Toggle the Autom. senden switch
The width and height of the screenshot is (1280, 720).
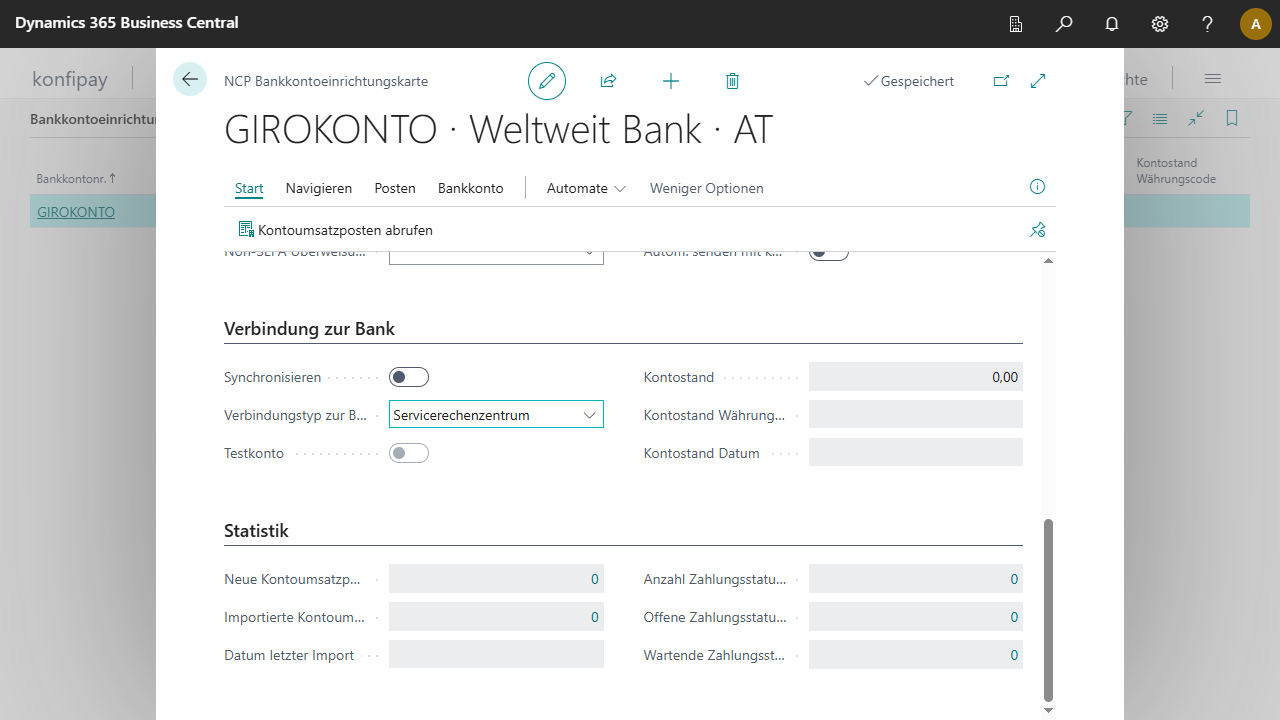point(828,254)
